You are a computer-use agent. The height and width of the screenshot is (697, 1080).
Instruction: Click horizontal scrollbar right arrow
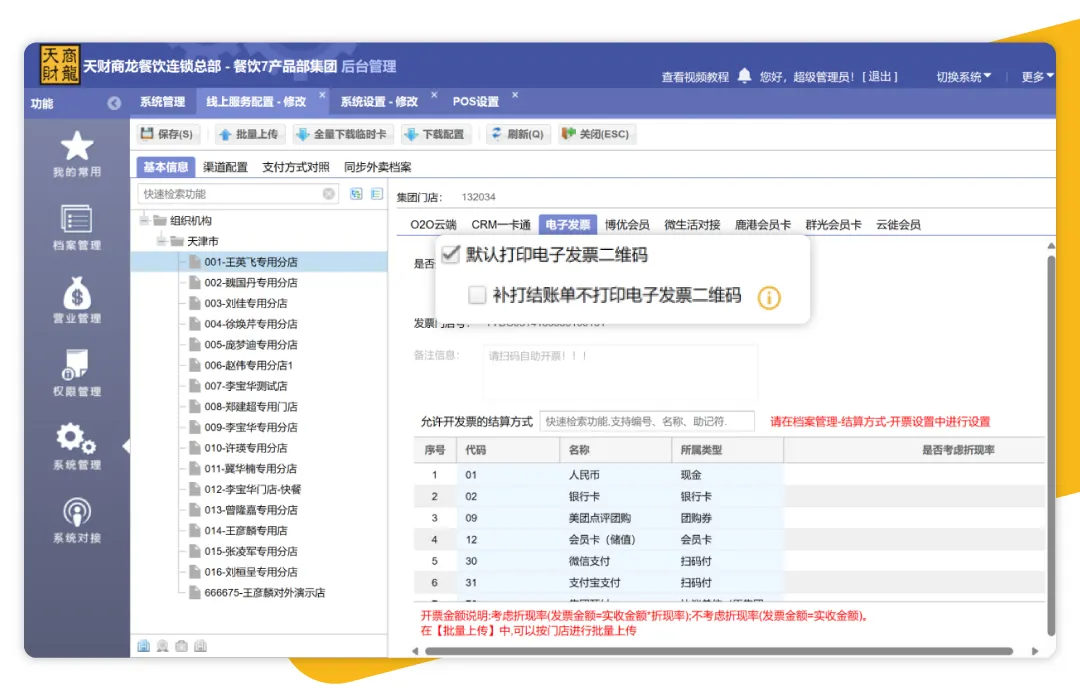(1035, 651)
